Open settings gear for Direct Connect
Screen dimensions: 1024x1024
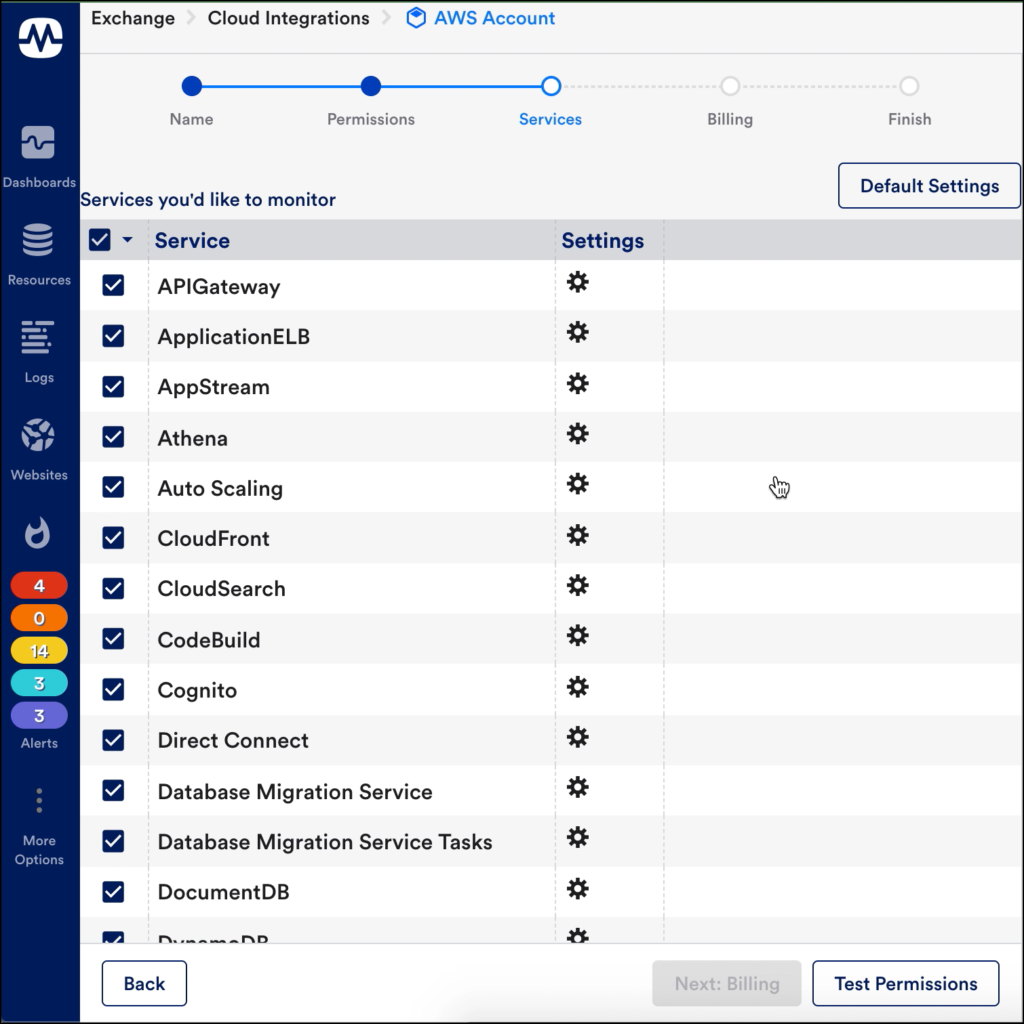[577, 737]
